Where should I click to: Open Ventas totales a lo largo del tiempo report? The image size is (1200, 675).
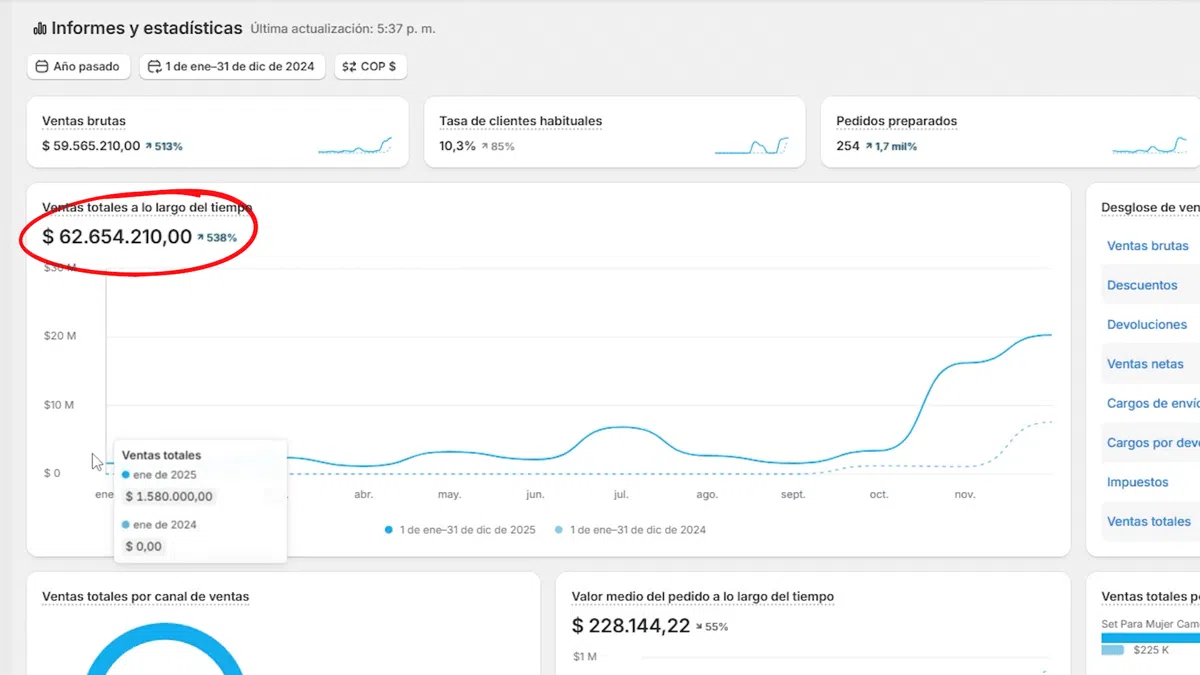(x=147, y=208)
